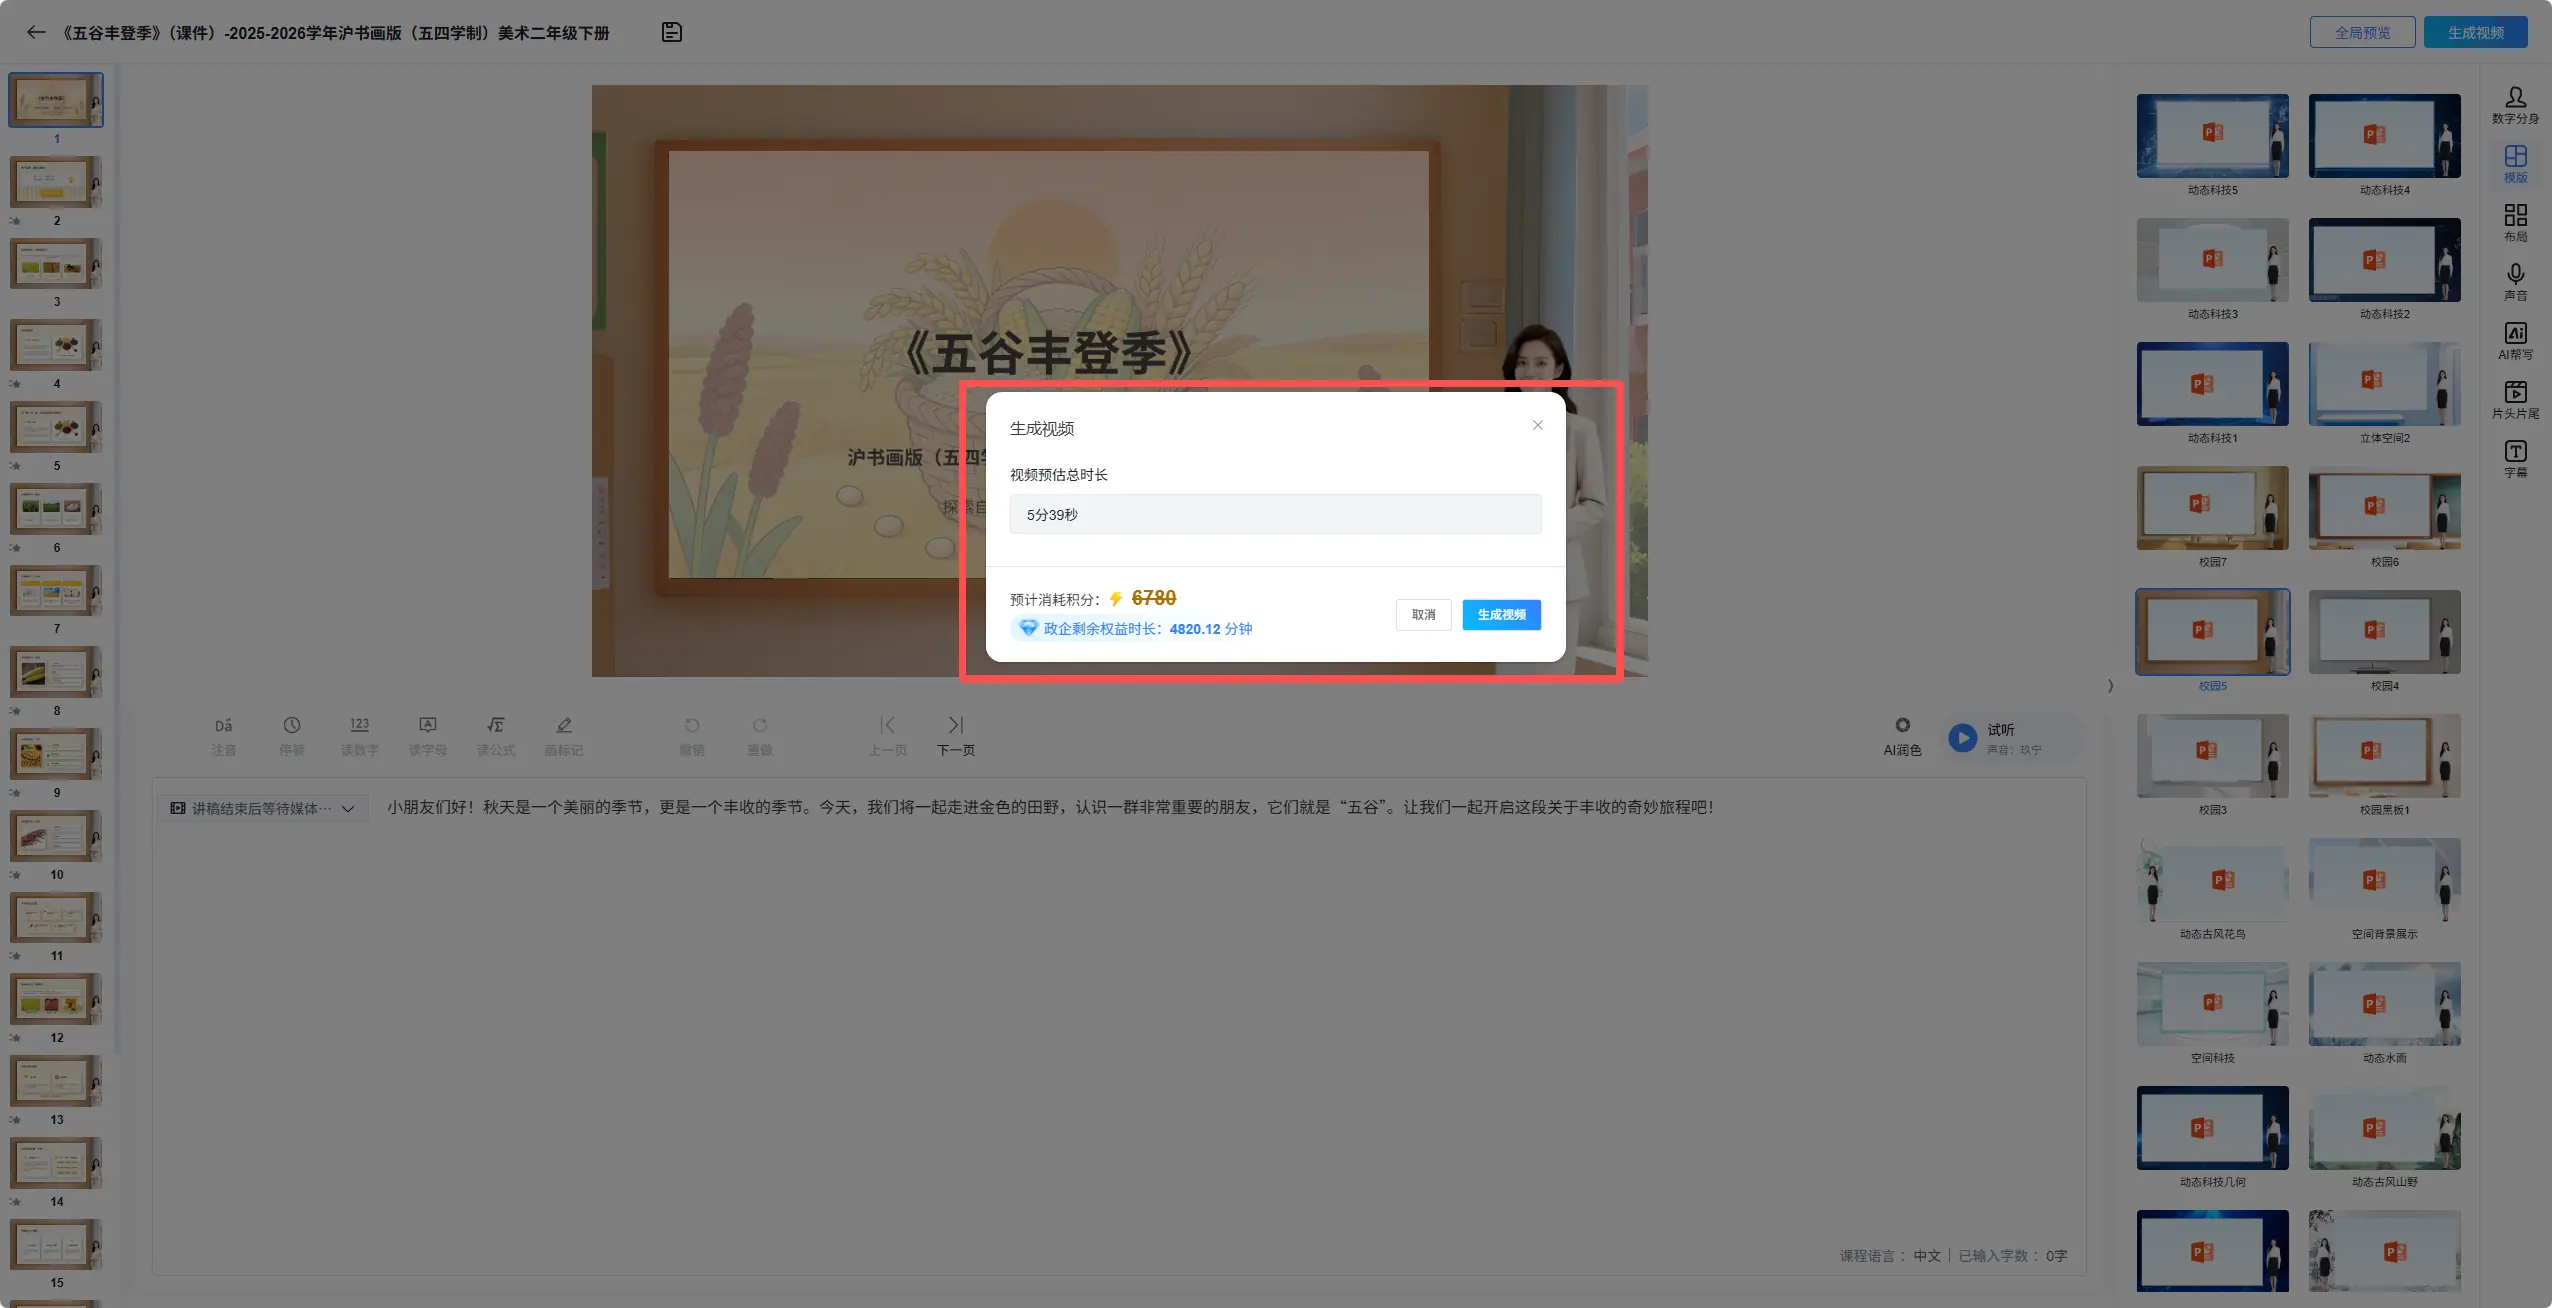Choose the 校园7 template

pos(2212,508)
